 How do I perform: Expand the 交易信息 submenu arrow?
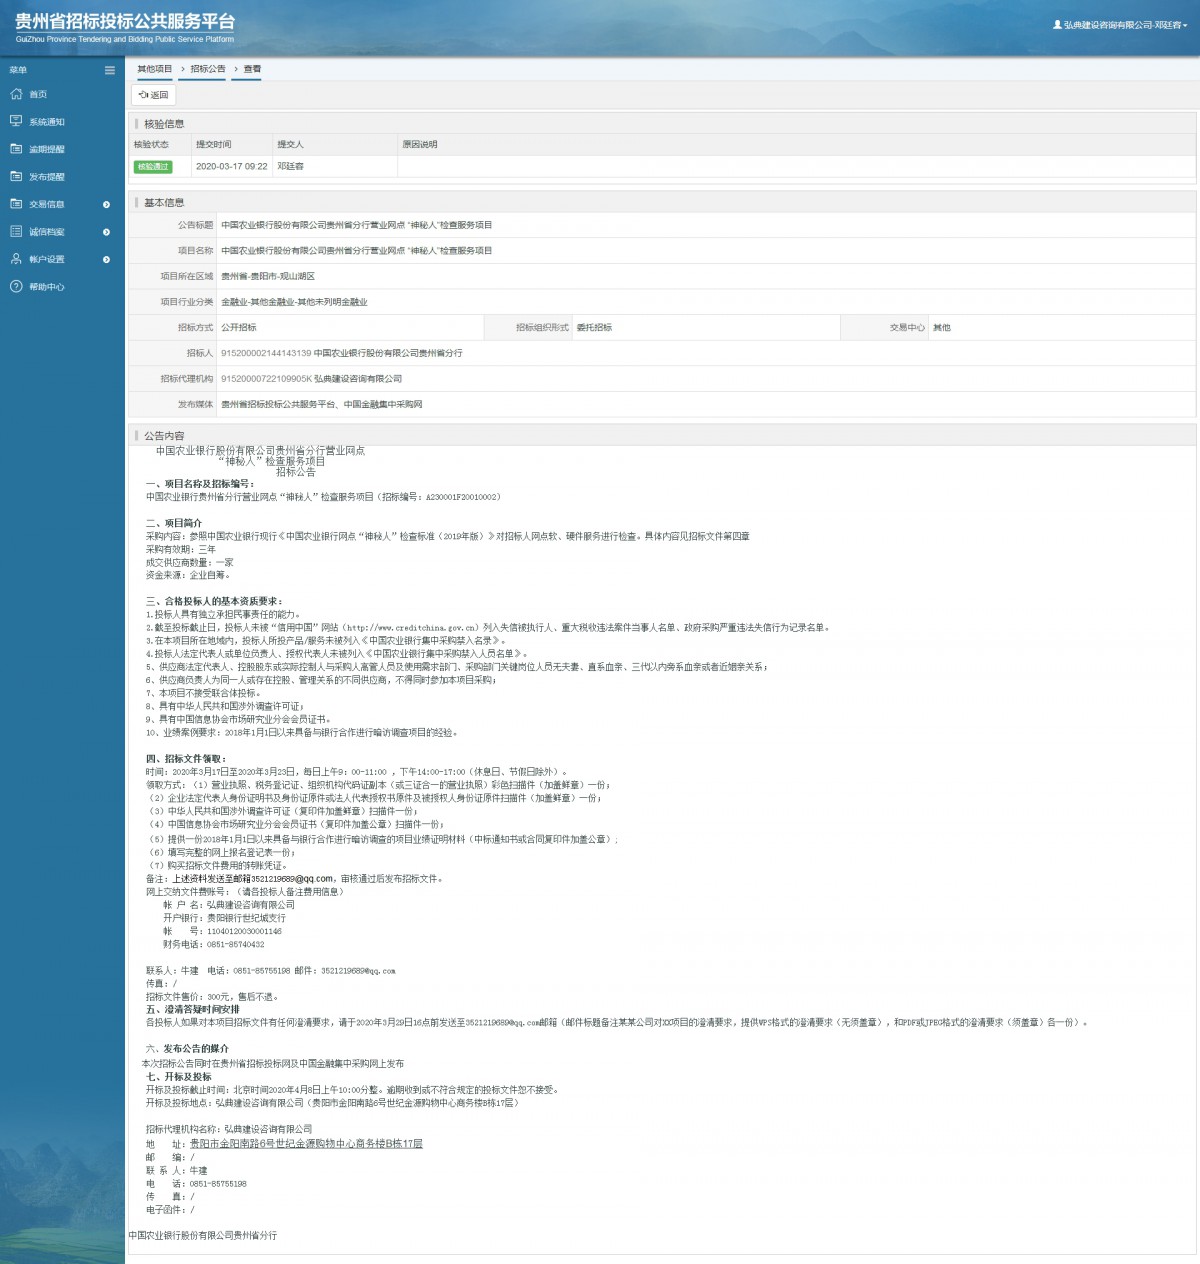106,205
